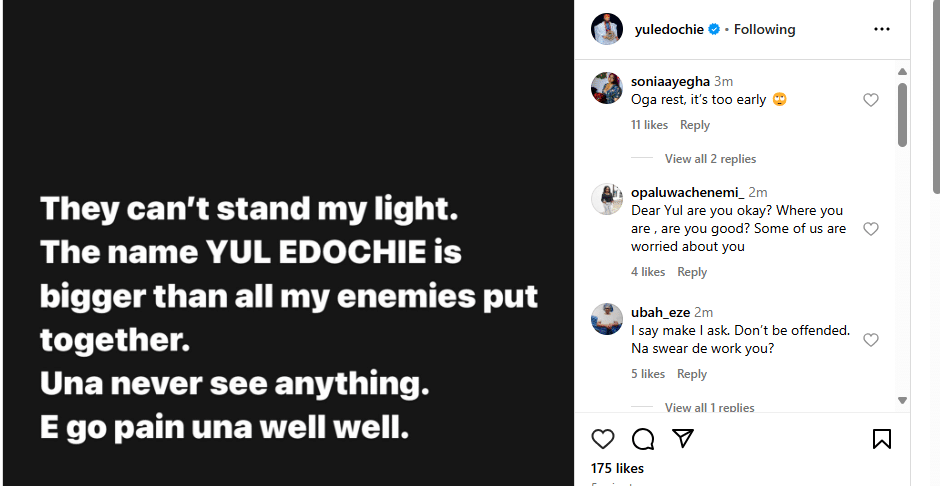Share post via paper plane icon
Viewport: 940px width, 486px height.
point(683,439)
